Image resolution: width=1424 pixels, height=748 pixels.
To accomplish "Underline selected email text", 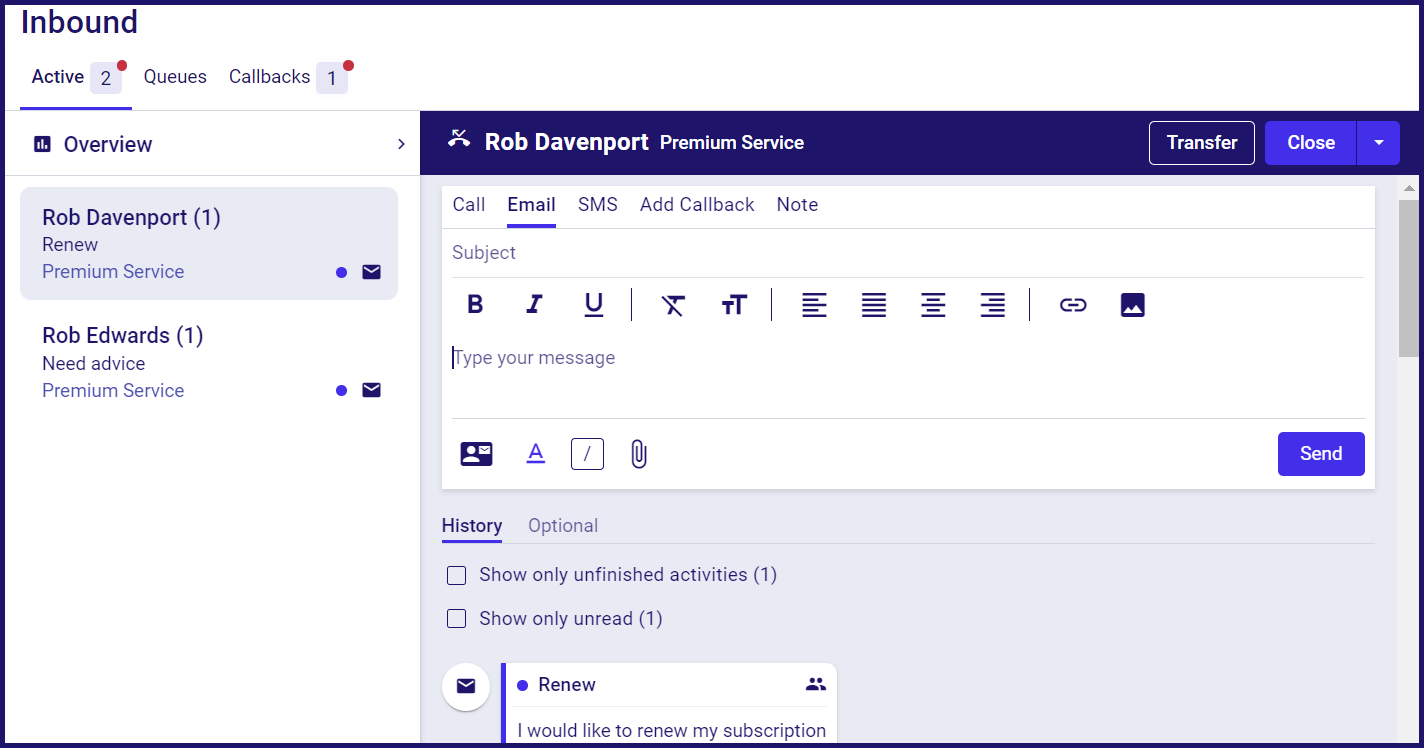I will [x=594, y=305].
